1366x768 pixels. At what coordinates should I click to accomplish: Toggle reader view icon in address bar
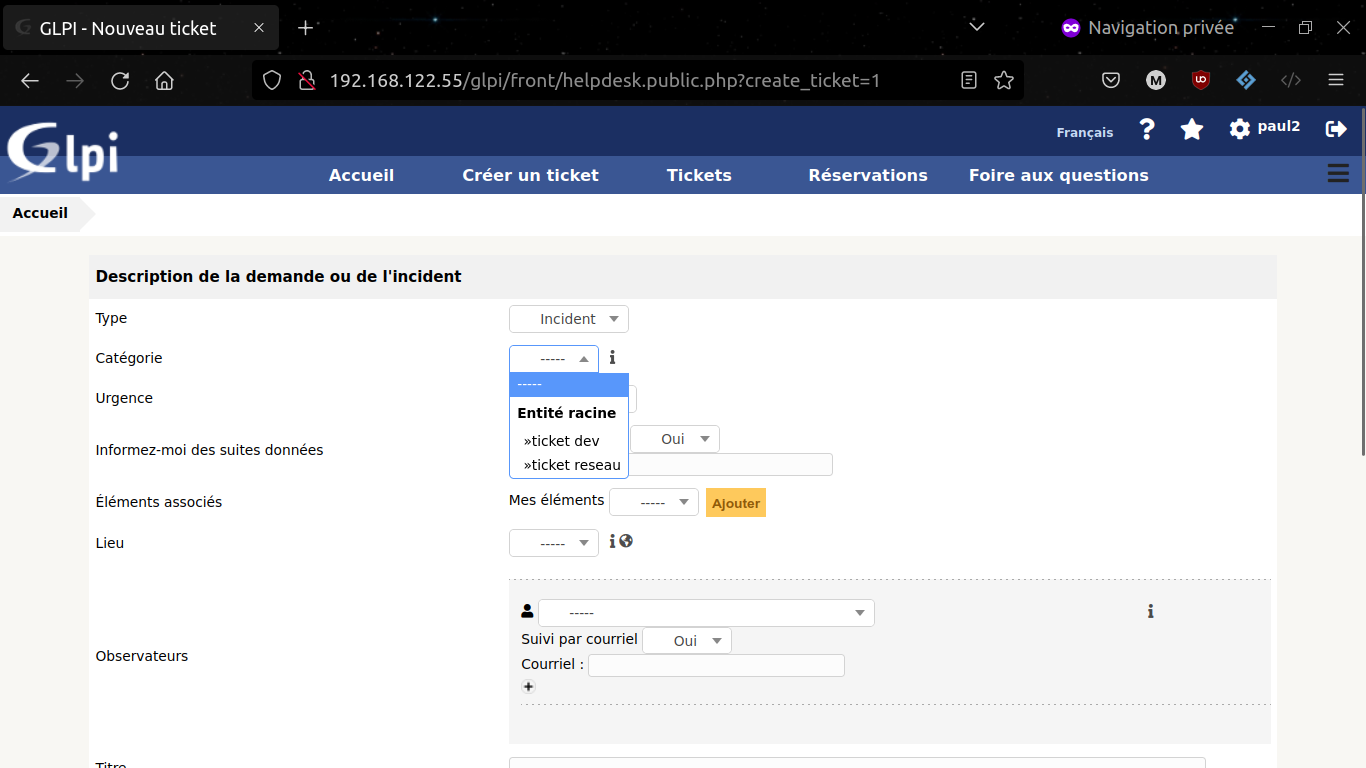click(x=968, y=81)
